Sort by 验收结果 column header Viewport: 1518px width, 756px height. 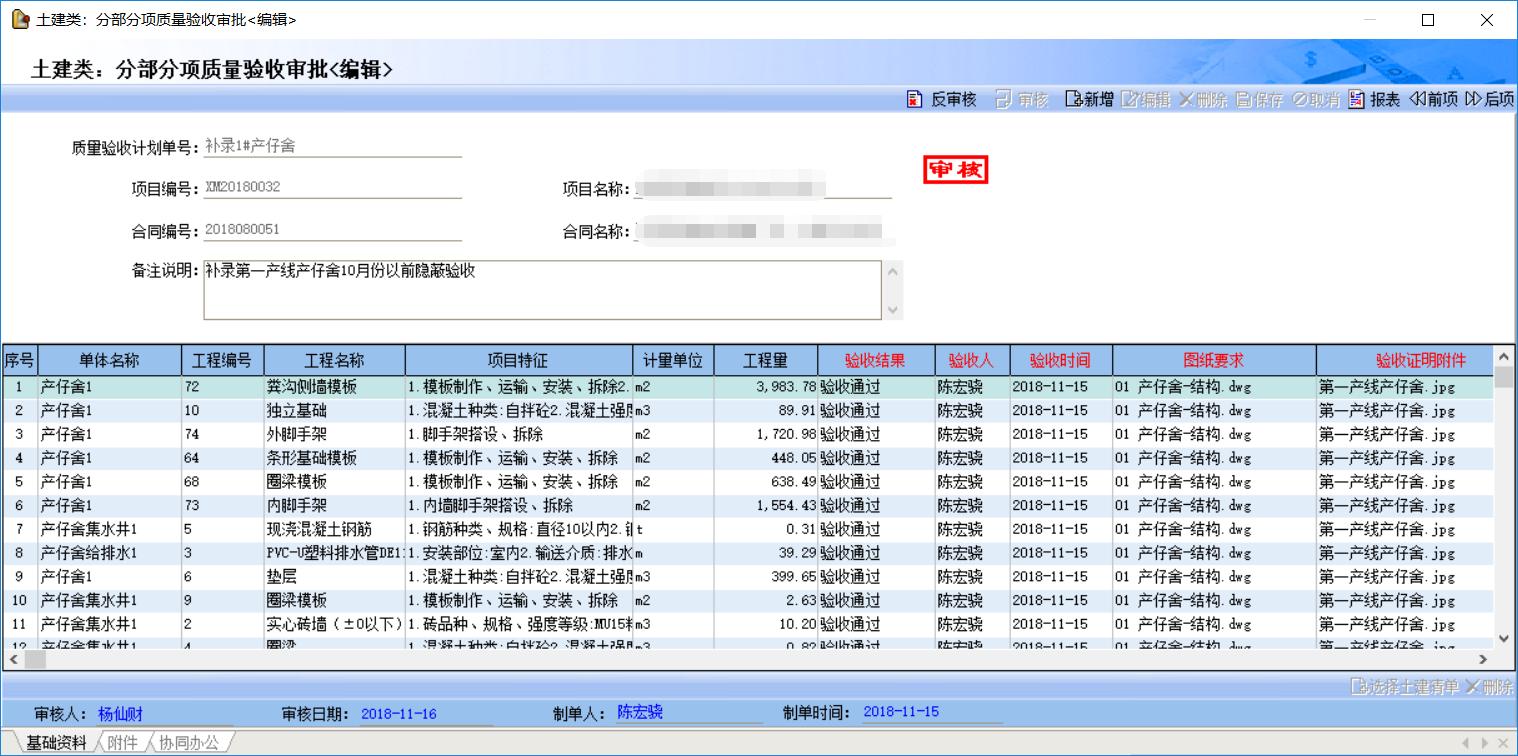click(875, 361)
